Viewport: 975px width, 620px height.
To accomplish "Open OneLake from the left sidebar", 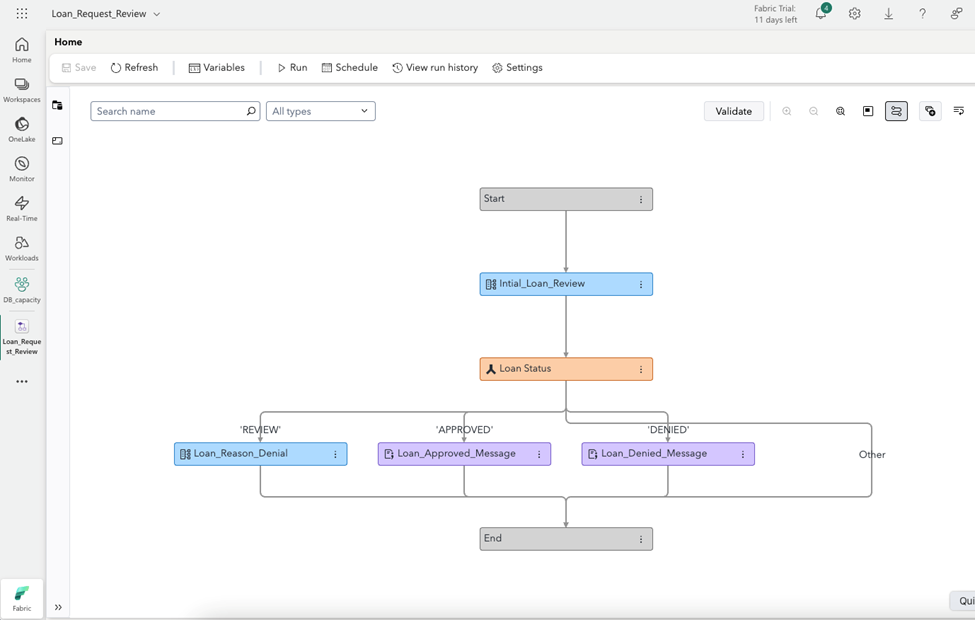I will tap(21, 130).
